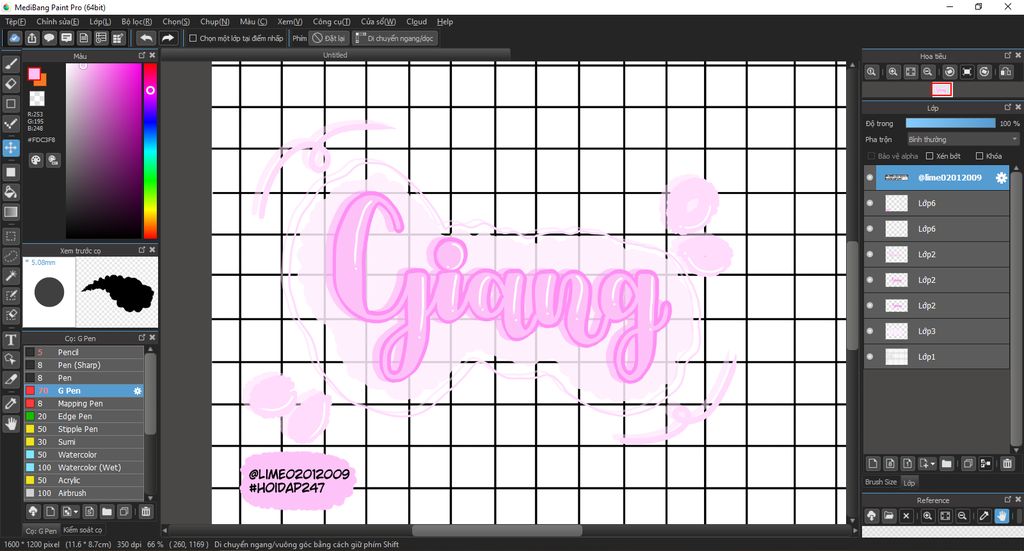Toggle visibility of Lớp3 layer
Image resolution: width=1024 pixels, height=551 pixels.
870,331
